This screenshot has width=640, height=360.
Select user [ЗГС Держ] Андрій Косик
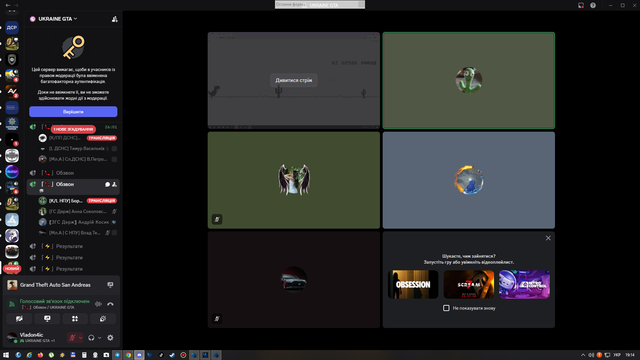pos(78,222)
